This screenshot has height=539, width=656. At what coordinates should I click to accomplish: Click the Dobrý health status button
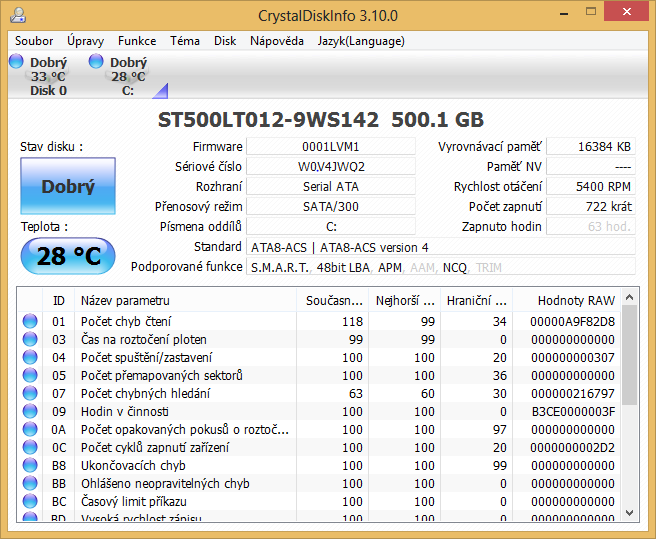(68, 186)
